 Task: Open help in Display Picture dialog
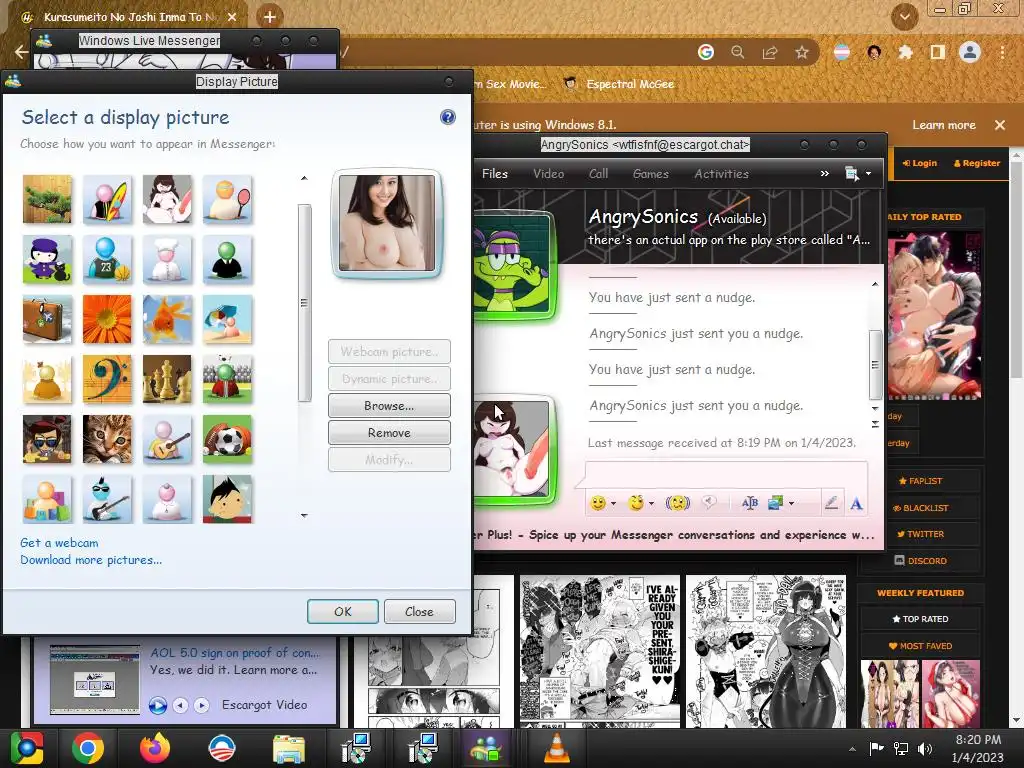point(447,117)
